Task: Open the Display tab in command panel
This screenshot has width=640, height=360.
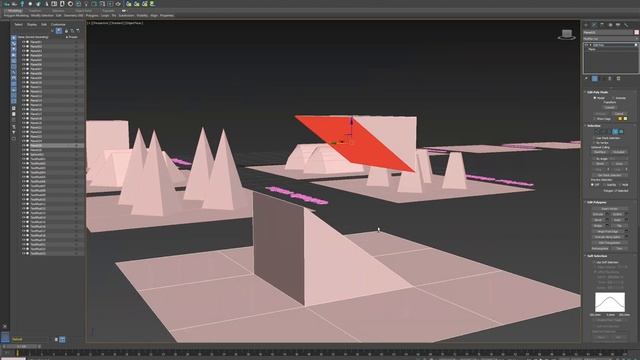Action: [x=618, y=25]
